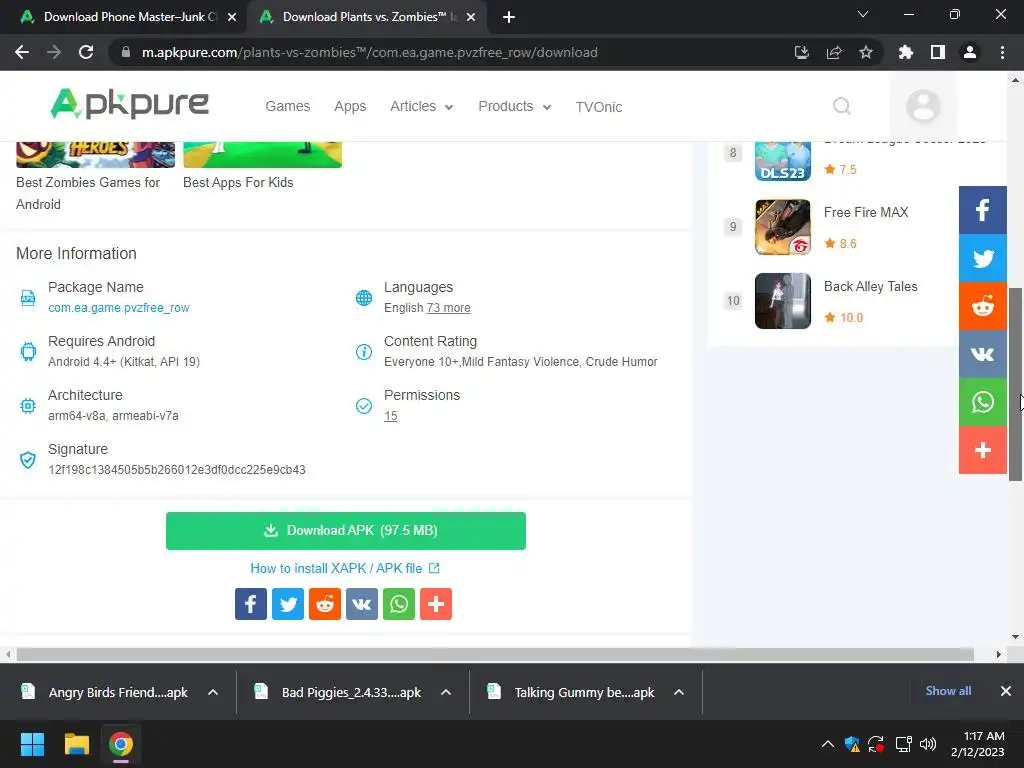Open the user profile avatar
1024x768 pixels.
[923, 106]
